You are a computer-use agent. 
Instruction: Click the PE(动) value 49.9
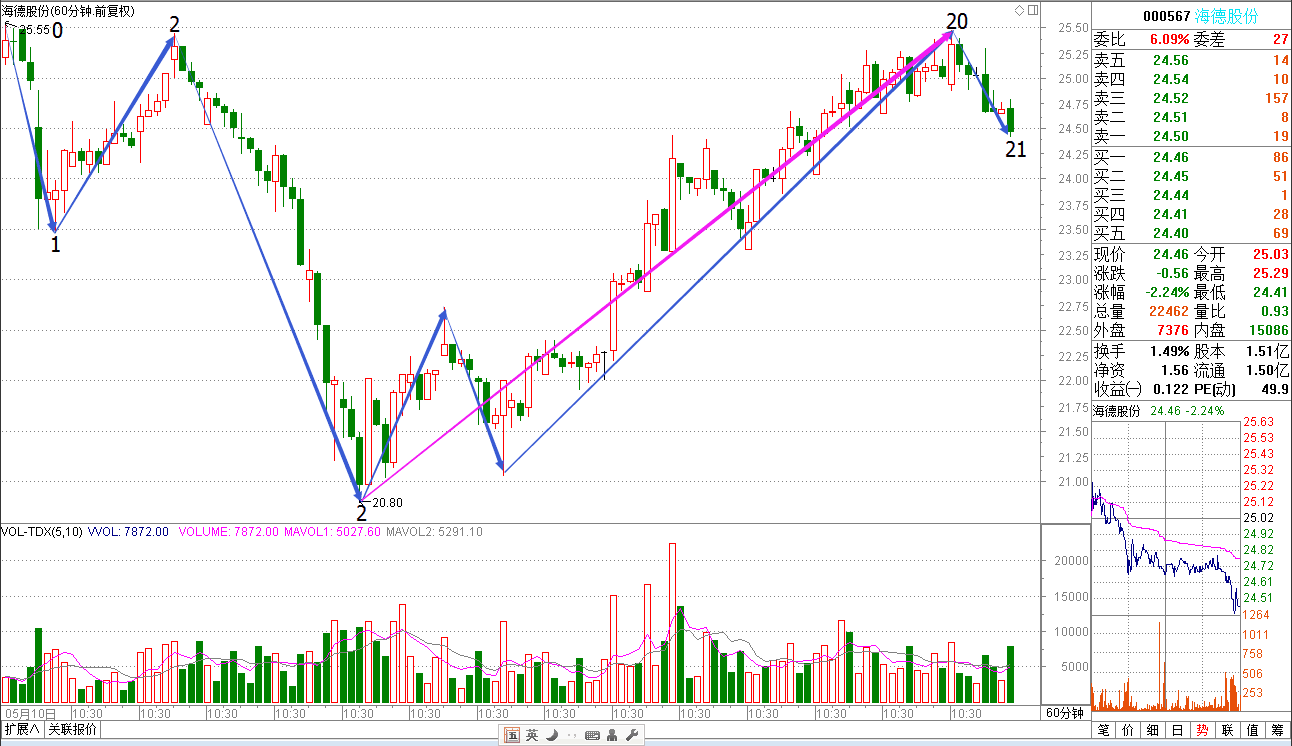point(1273,389)
